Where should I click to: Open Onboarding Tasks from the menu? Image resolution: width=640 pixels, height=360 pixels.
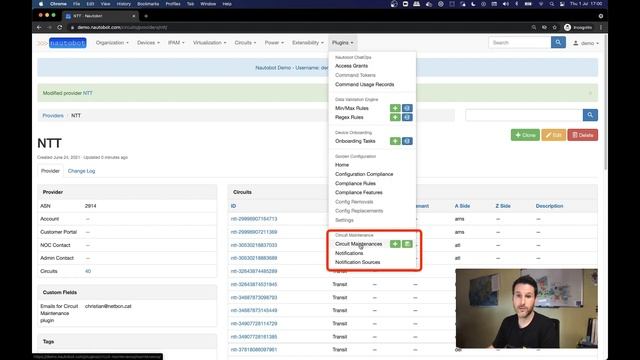pyautogui.click(x=355, y=141)
